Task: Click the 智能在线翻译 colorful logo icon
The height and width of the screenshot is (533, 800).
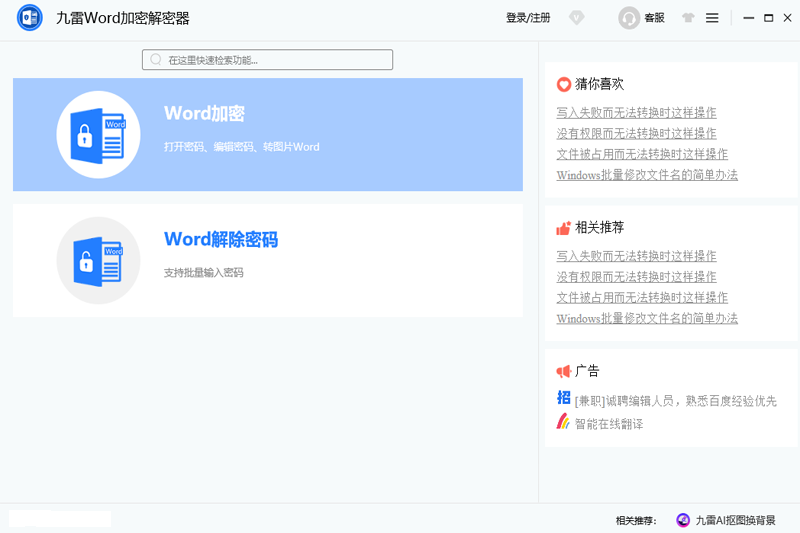Action: pyautogui.click(x=563, y=423)
